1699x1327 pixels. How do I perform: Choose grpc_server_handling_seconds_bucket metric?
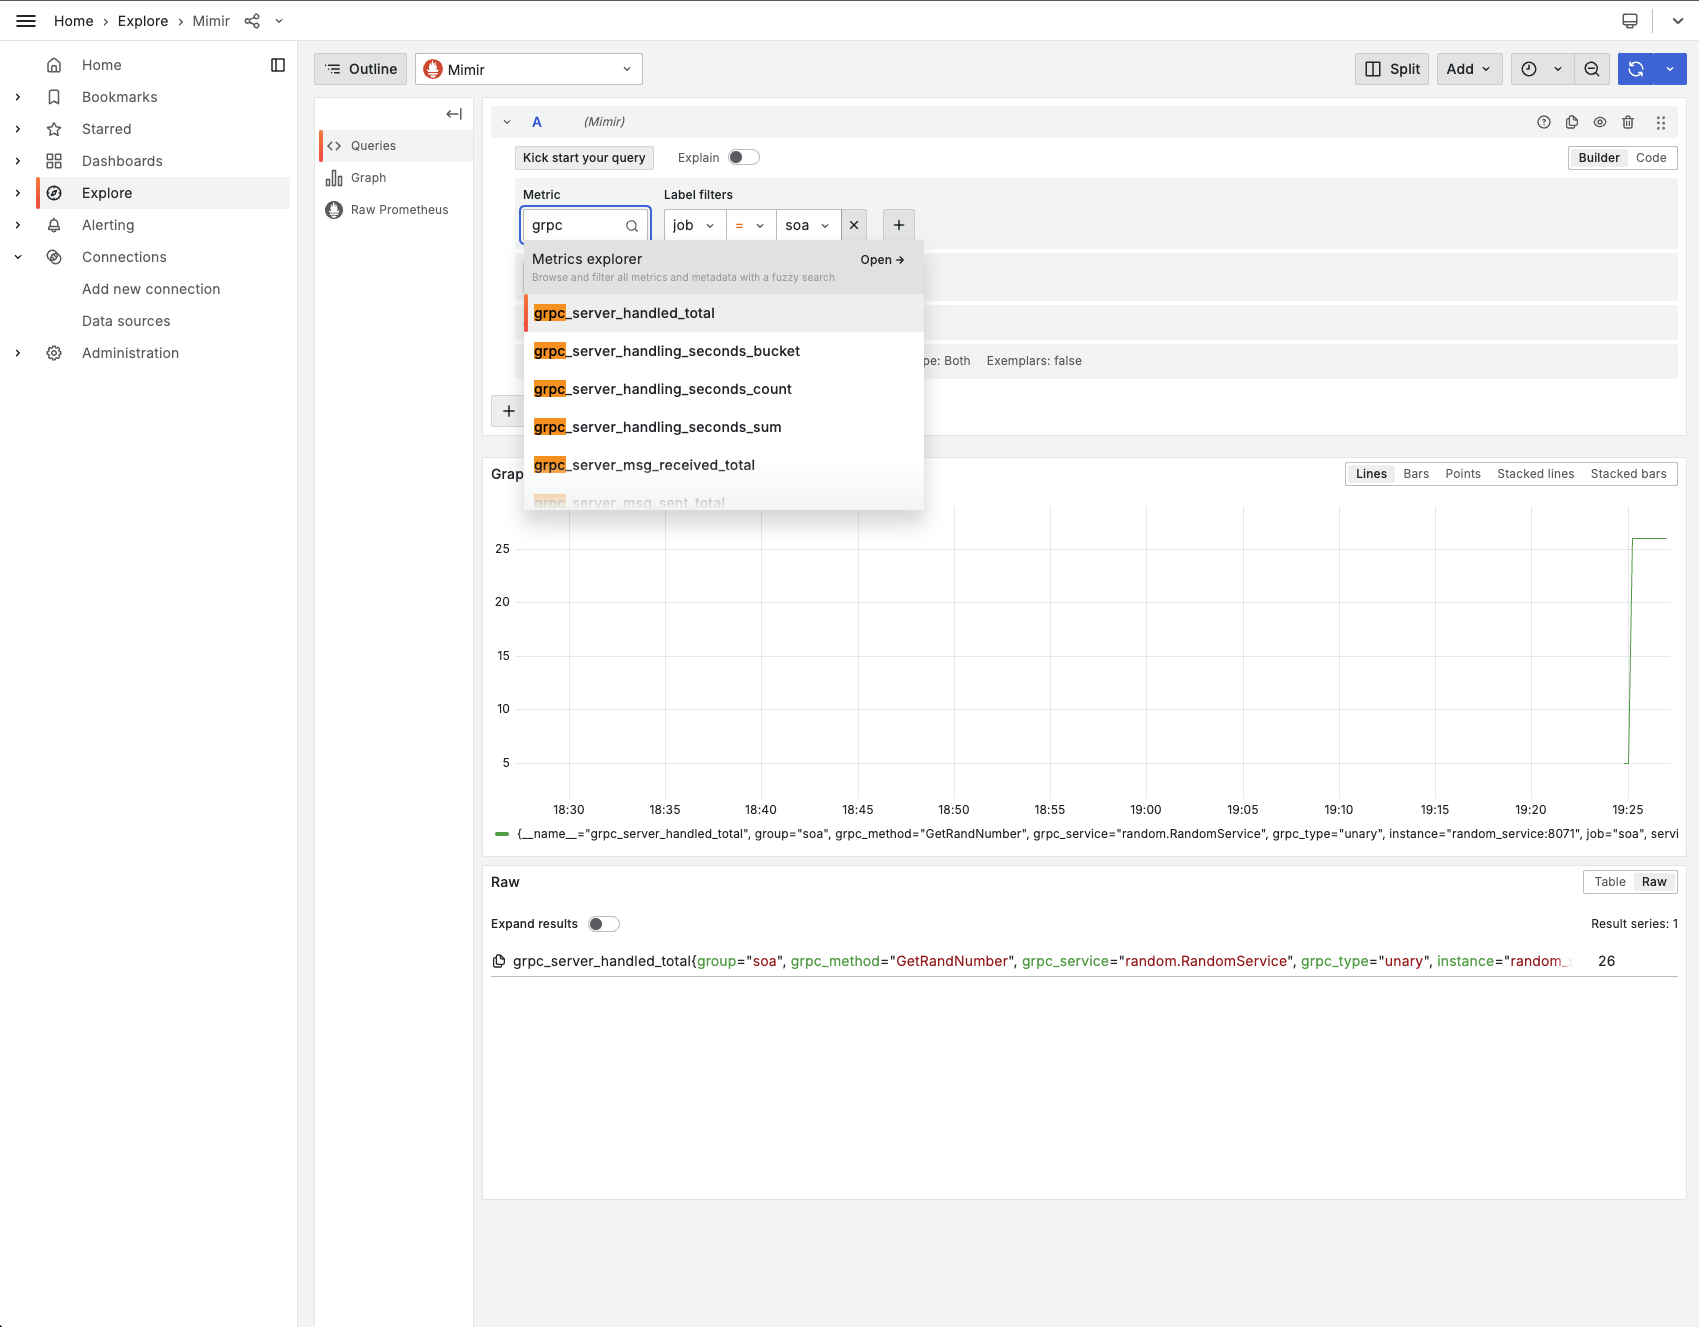(x=724, y=351)
